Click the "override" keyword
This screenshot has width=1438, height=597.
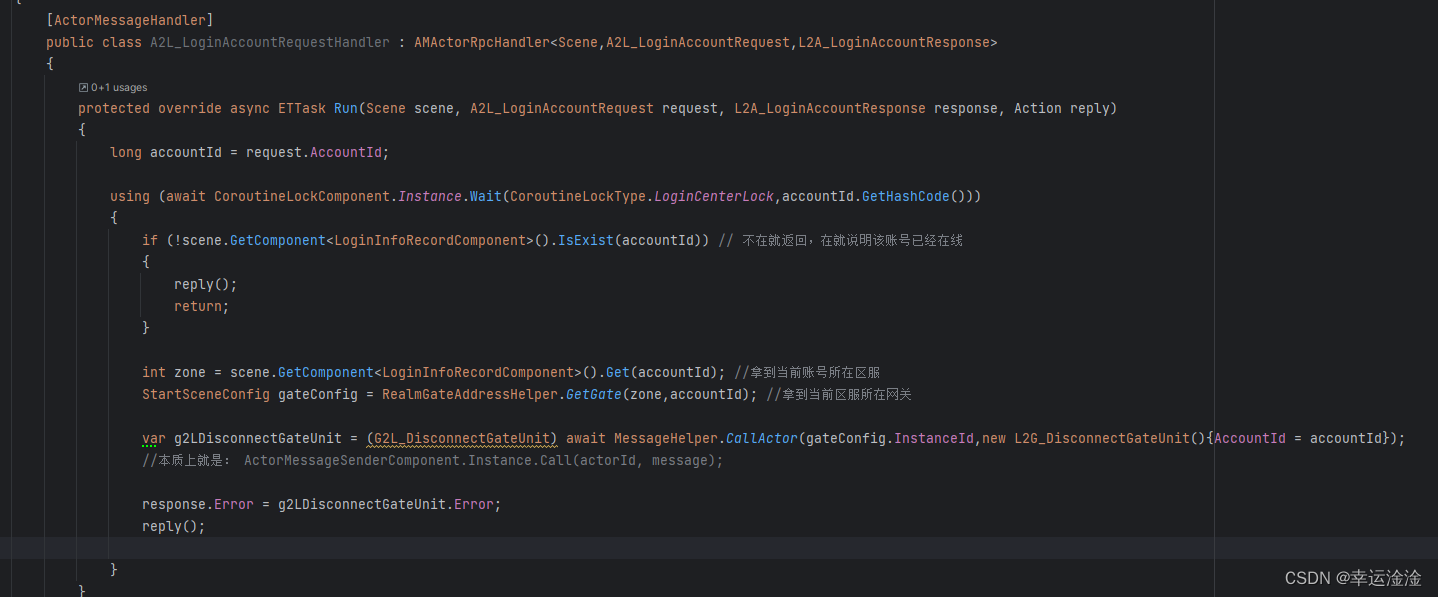(190, 108)
